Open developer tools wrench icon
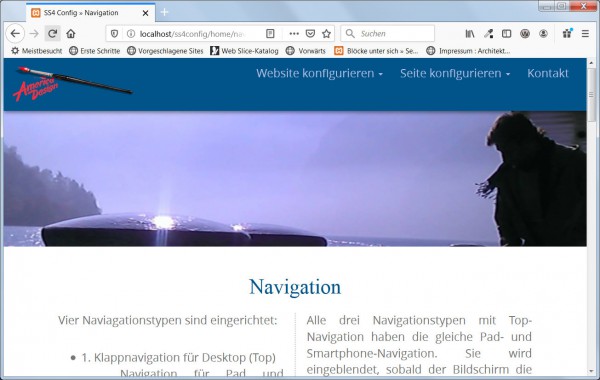 pyautogui.click(x=488, y=34)
